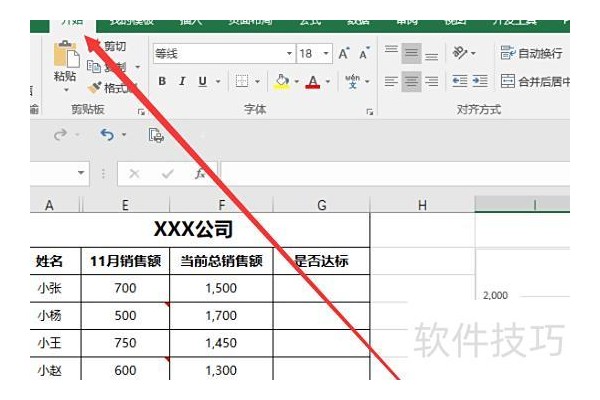
Task: Click Increase Indent icon
Action: [x=480, y=81]
